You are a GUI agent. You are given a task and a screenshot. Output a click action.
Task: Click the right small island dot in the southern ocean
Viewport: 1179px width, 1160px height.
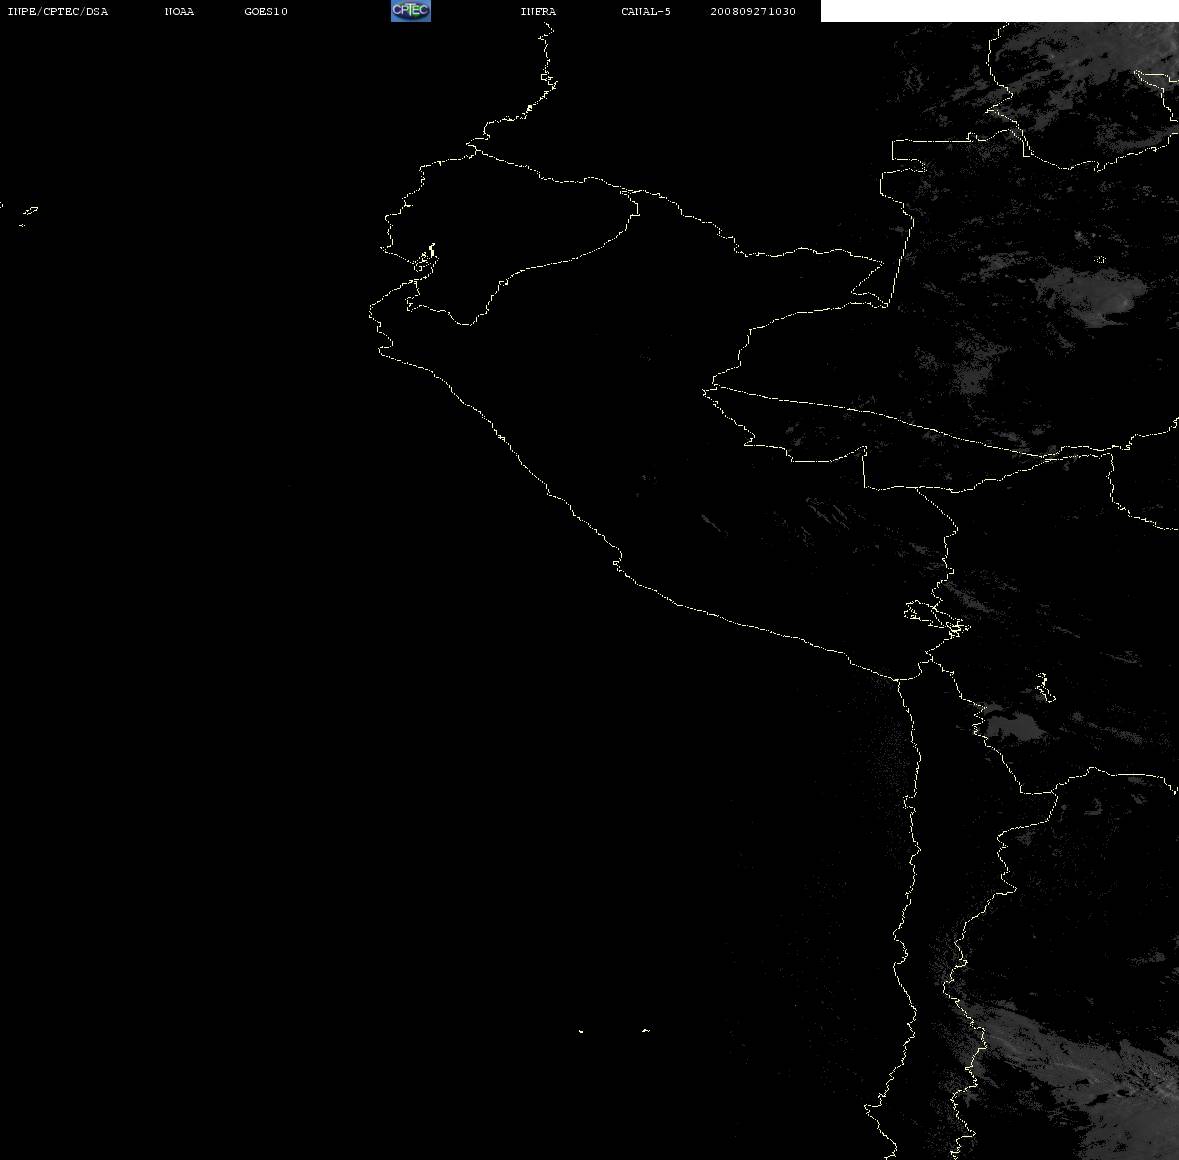646,1030
